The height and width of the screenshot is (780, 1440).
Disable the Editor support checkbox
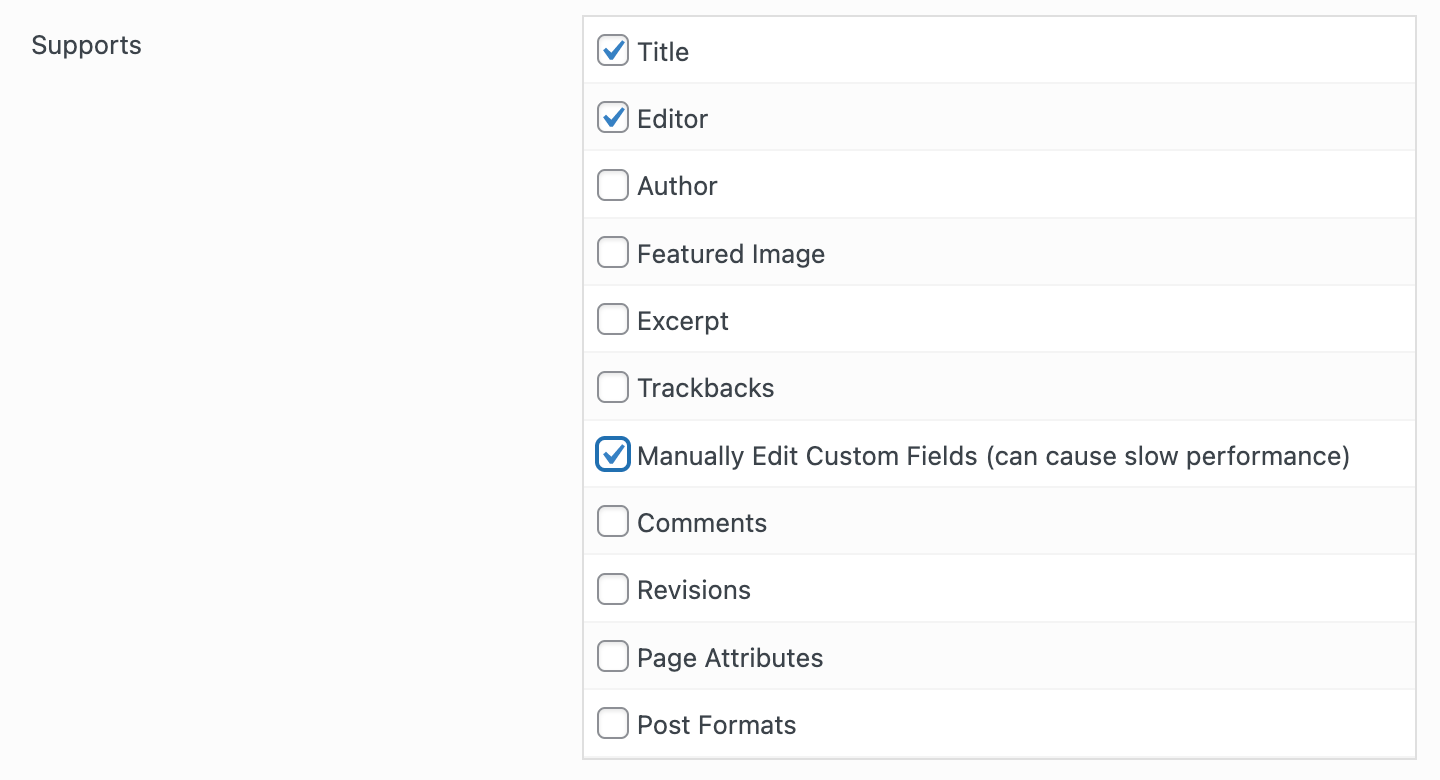tap(613, 118)
